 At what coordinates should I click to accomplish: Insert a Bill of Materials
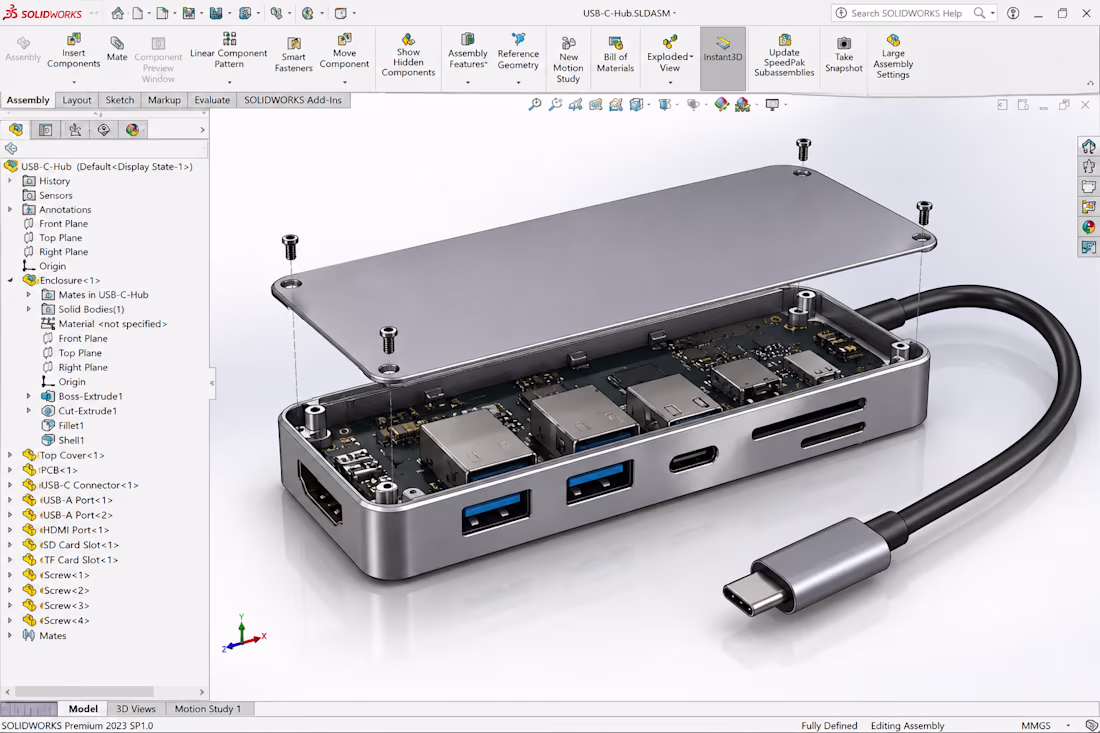pos(615,55)
